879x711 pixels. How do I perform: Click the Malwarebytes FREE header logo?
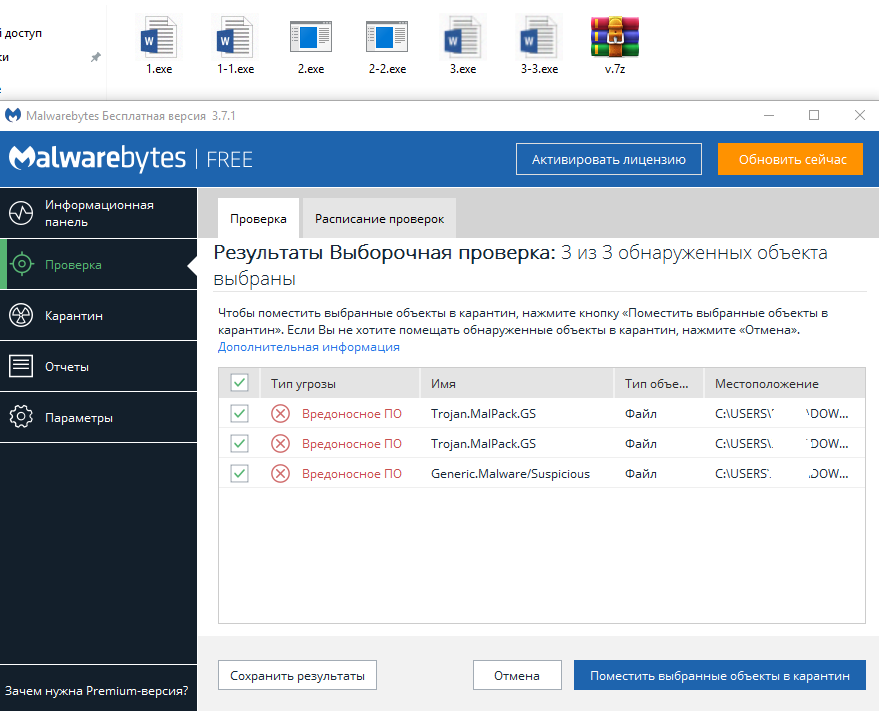tap(131, 159)
